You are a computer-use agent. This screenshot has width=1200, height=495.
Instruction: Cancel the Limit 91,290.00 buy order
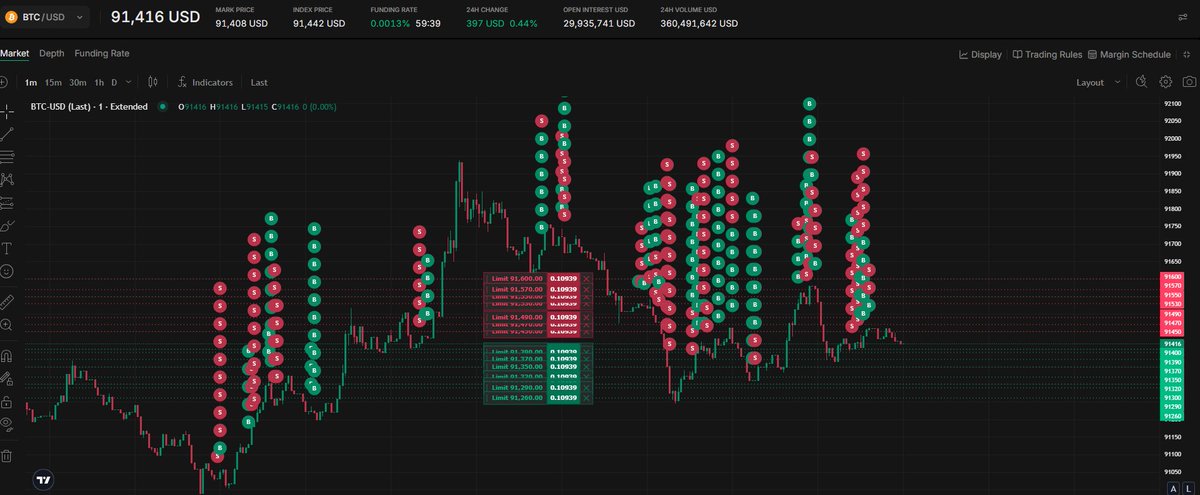[587, 387]
